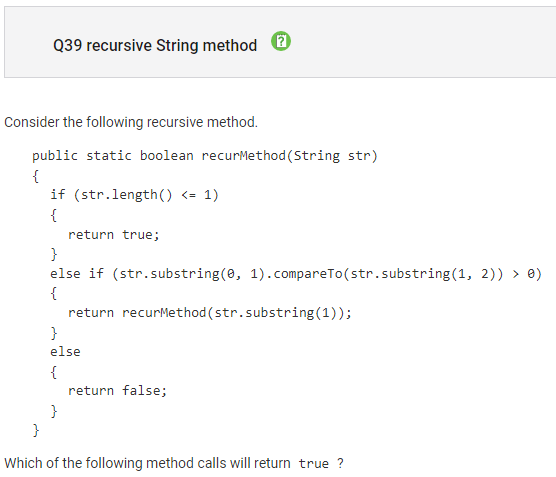The width and height of the screenshot is (556, 477).
Task: Click the monospace 'true' word in the question
Action: (313, 464)
